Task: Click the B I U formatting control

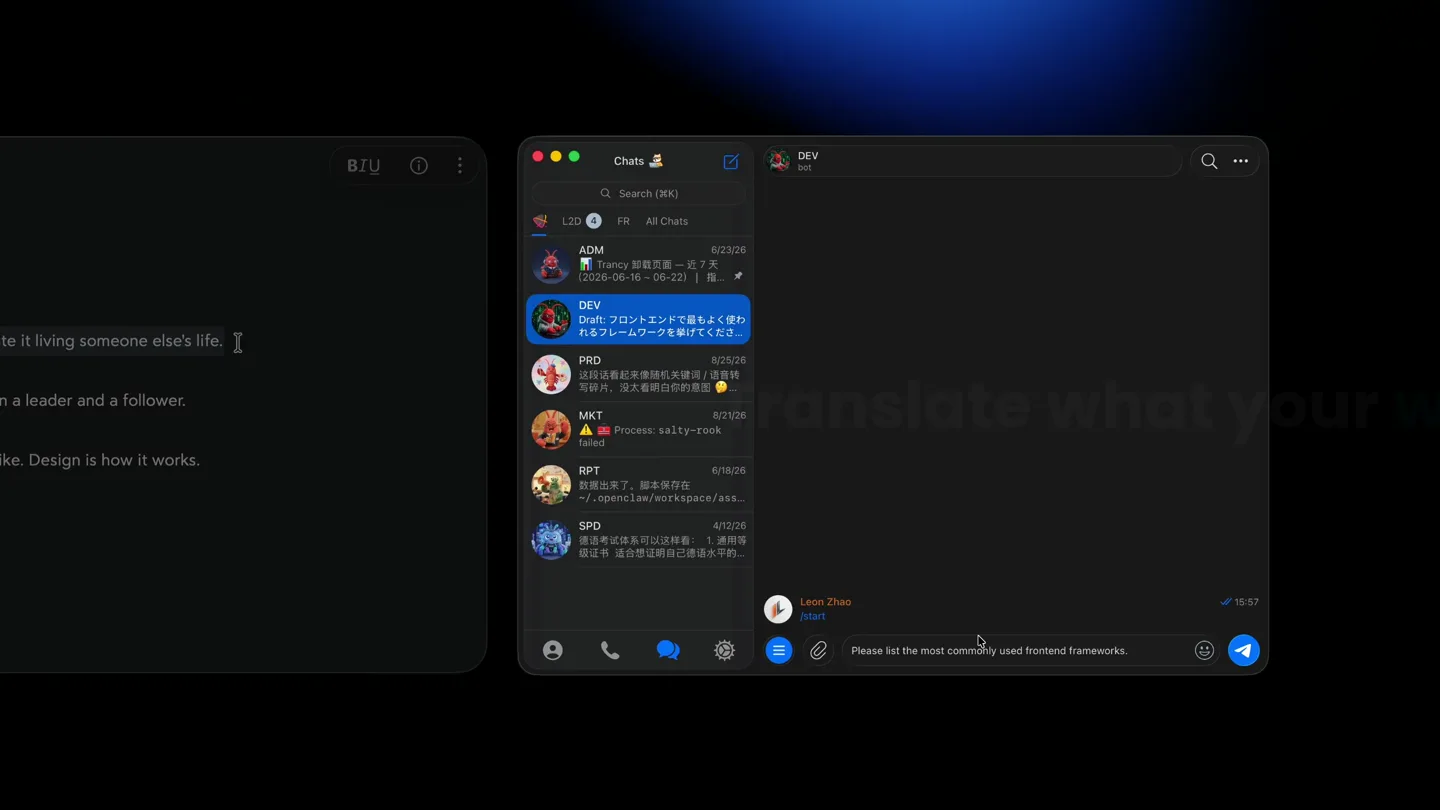Action: [364, 166]
